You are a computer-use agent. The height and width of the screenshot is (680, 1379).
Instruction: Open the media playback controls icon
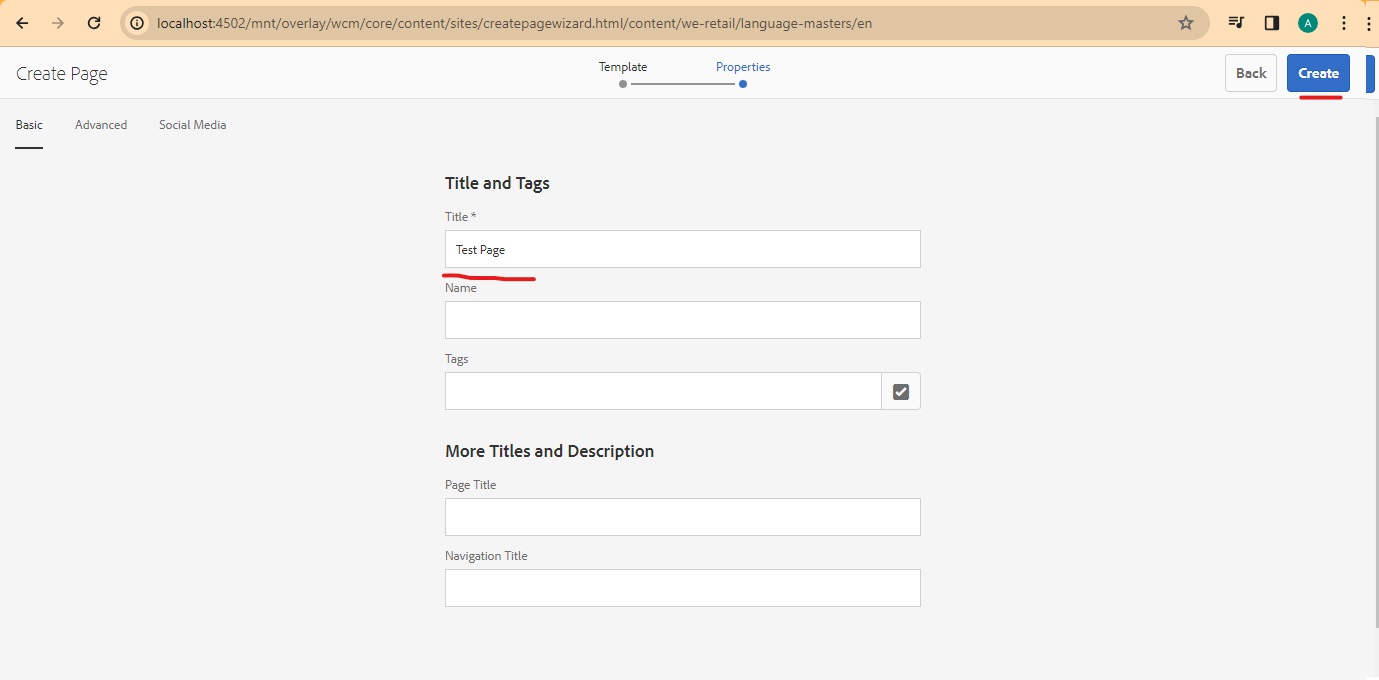pos(1235,22)
